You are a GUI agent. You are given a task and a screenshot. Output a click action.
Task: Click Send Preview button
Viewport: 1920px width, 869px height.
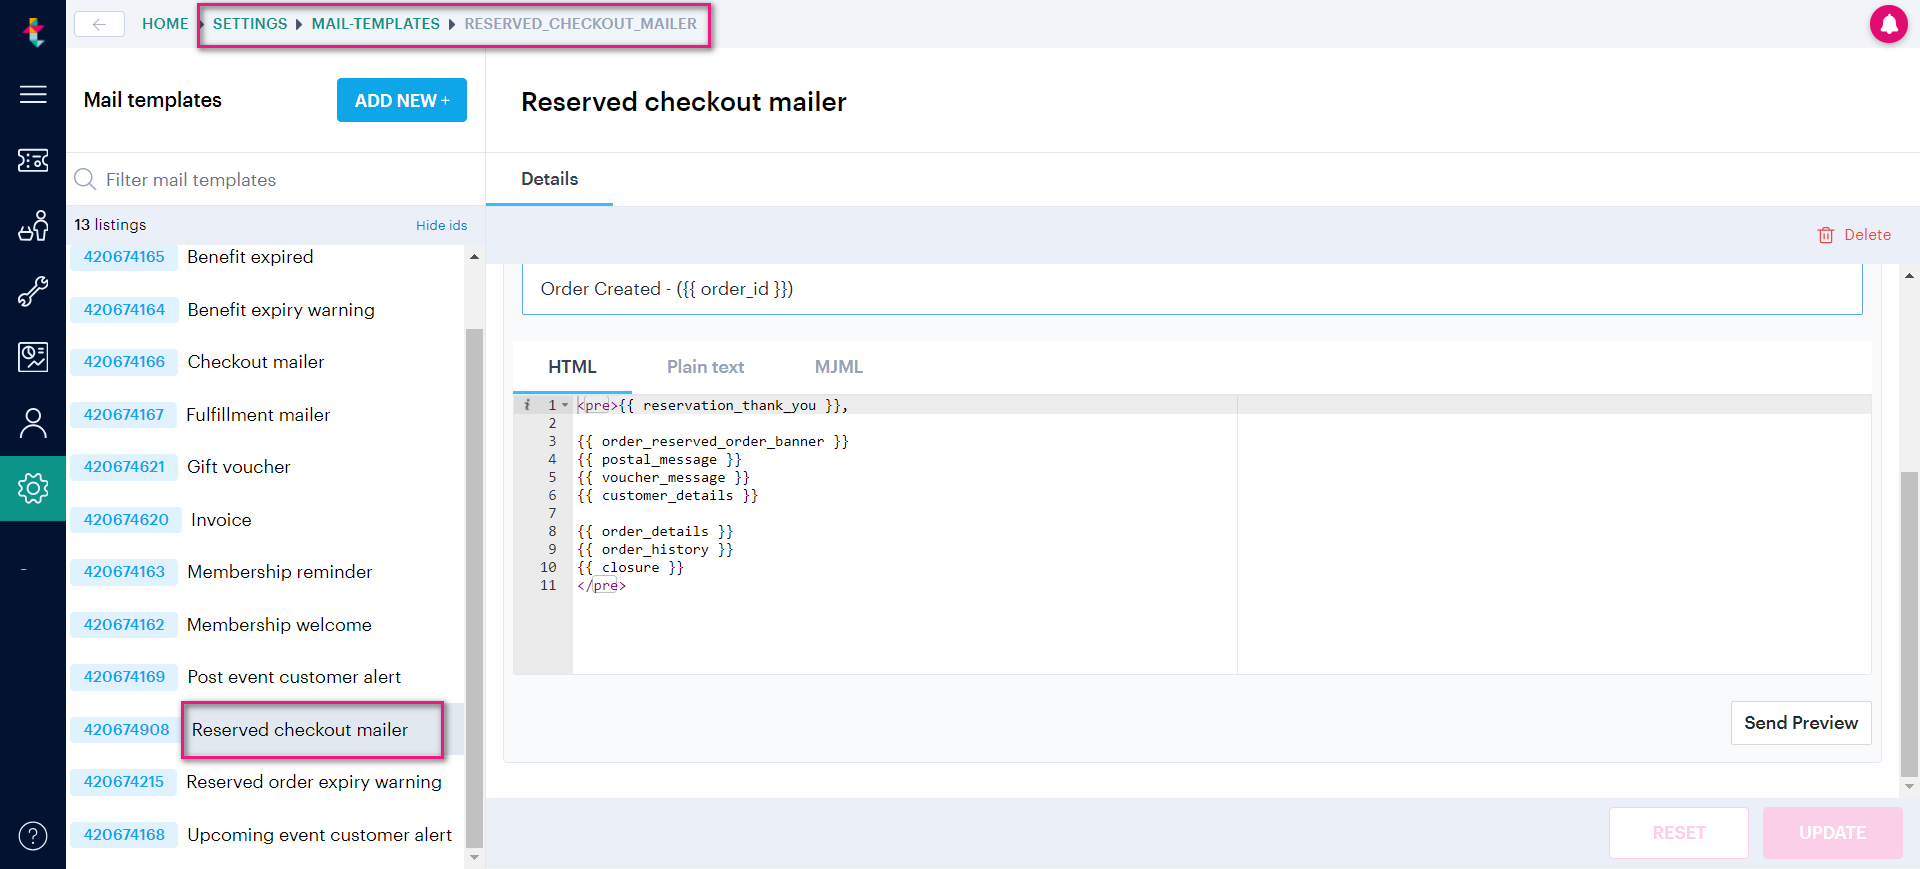pos(1801,723)
